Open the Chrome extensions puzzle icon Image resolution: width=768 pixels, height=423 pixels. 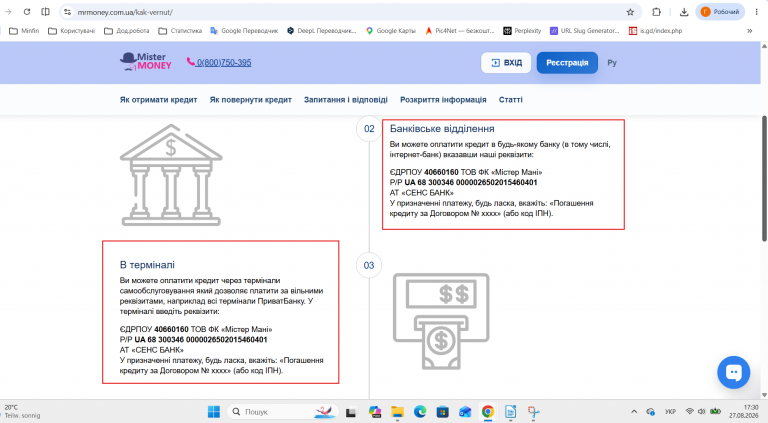point(656,12)
